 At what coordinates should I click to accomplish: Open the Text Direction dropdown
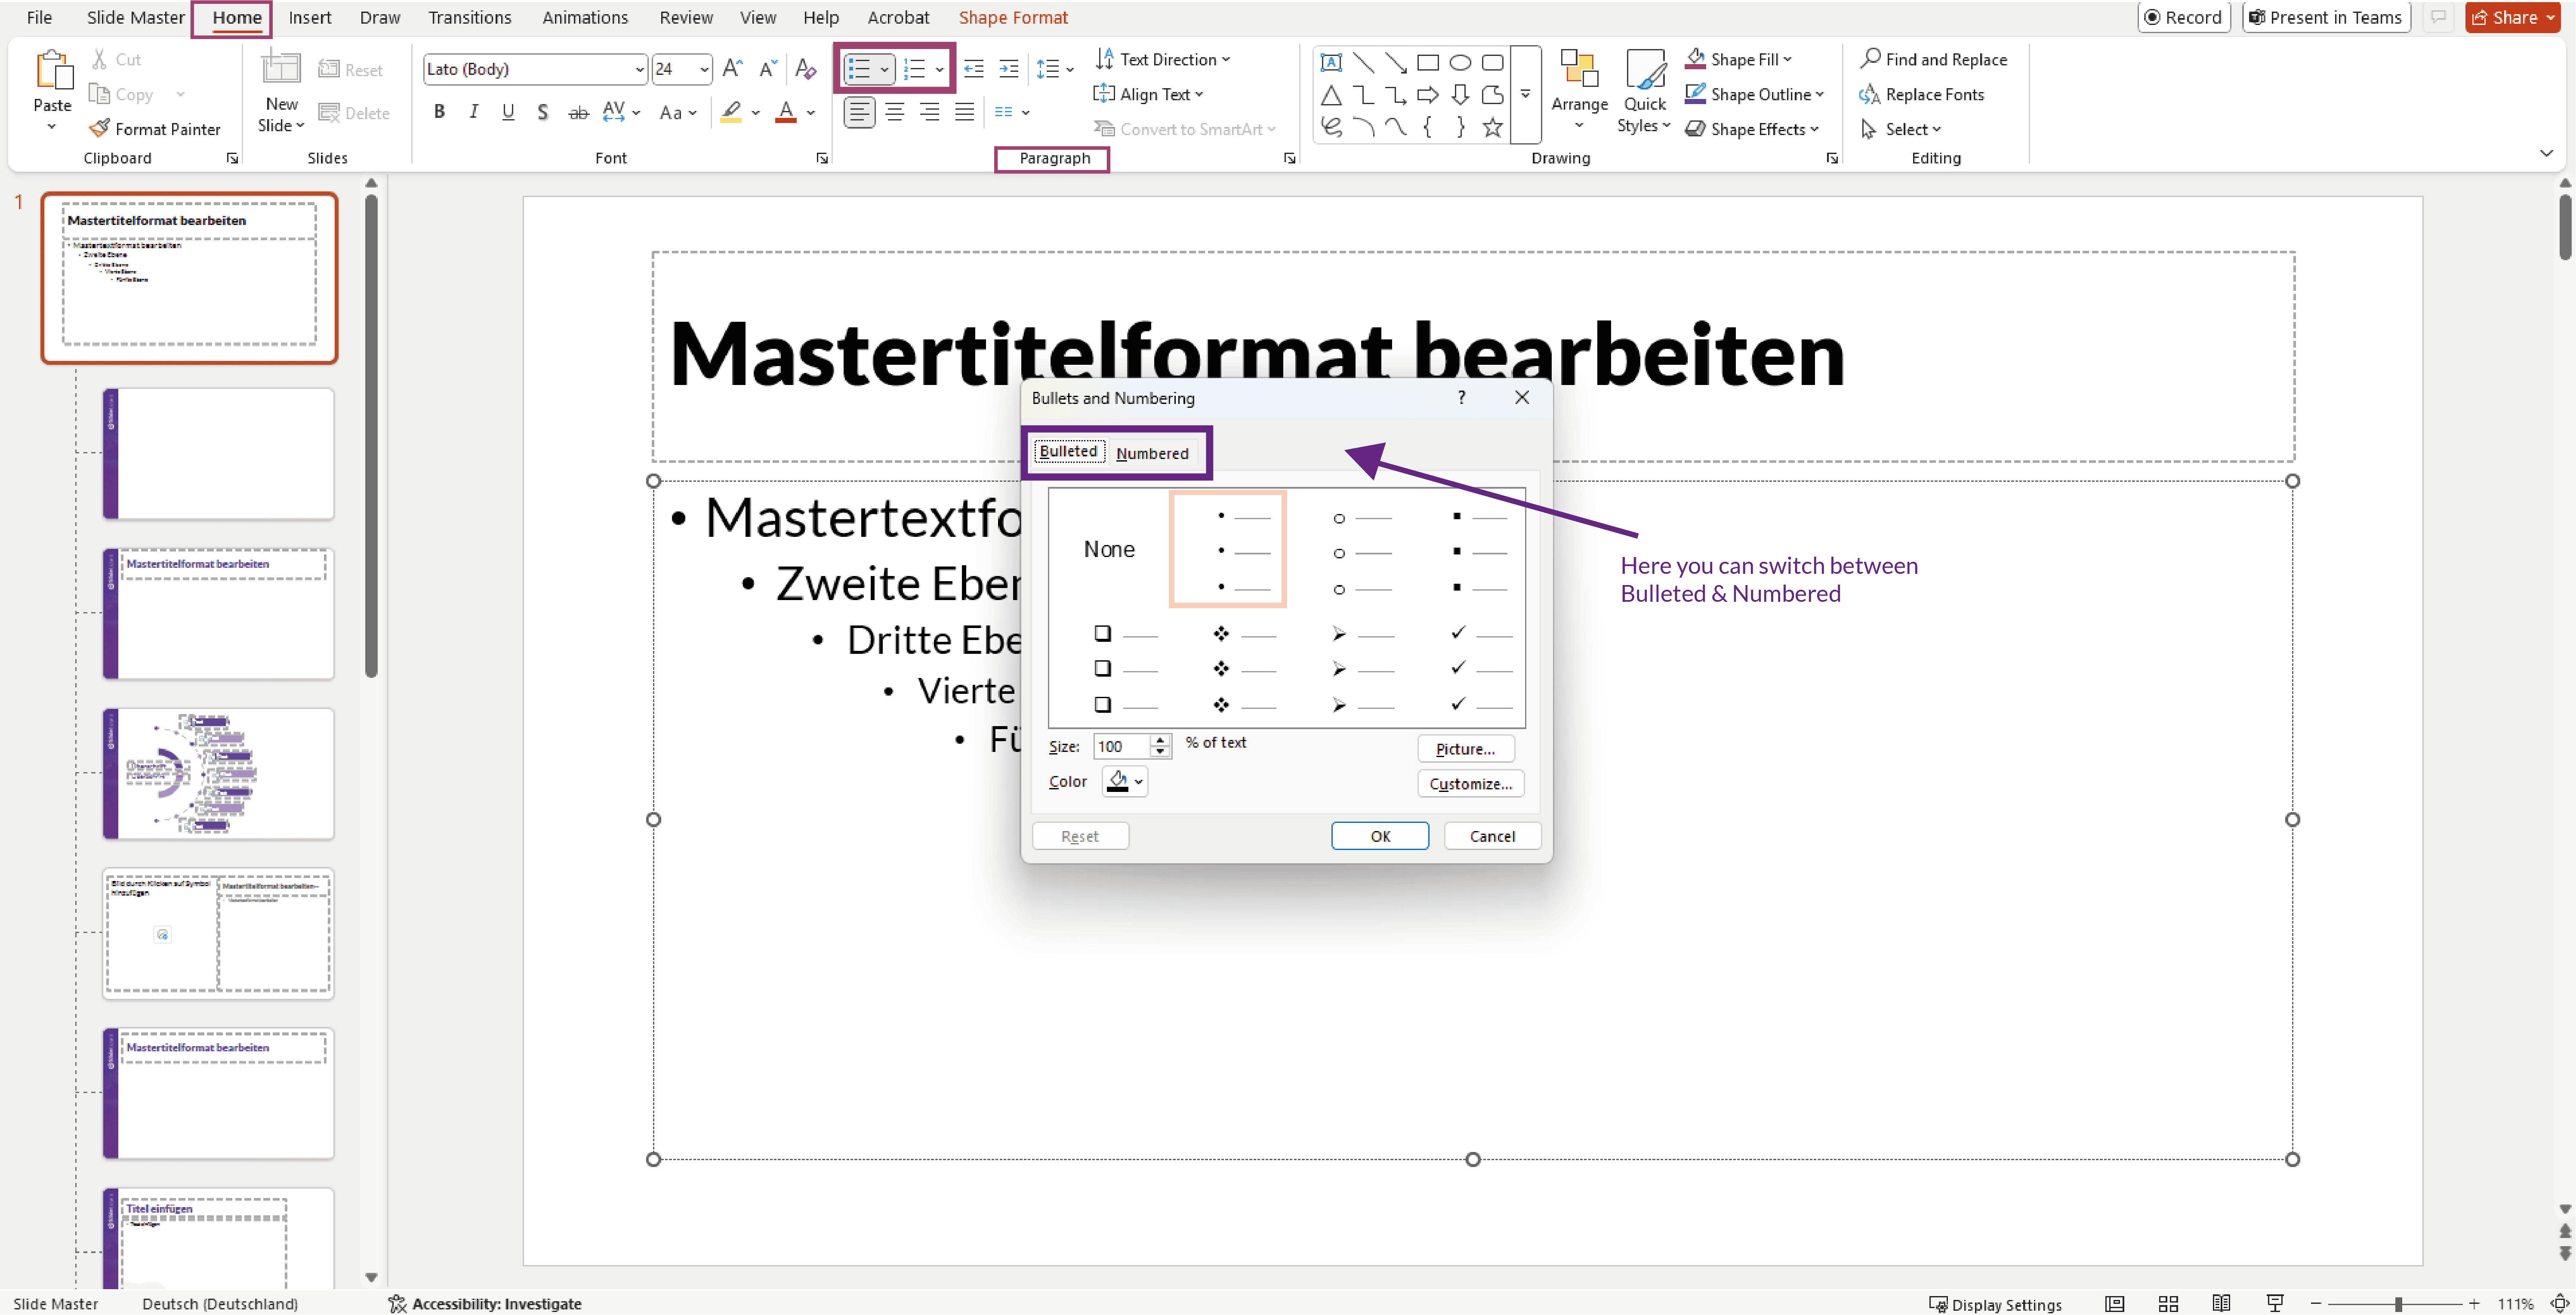[1163, 59]
